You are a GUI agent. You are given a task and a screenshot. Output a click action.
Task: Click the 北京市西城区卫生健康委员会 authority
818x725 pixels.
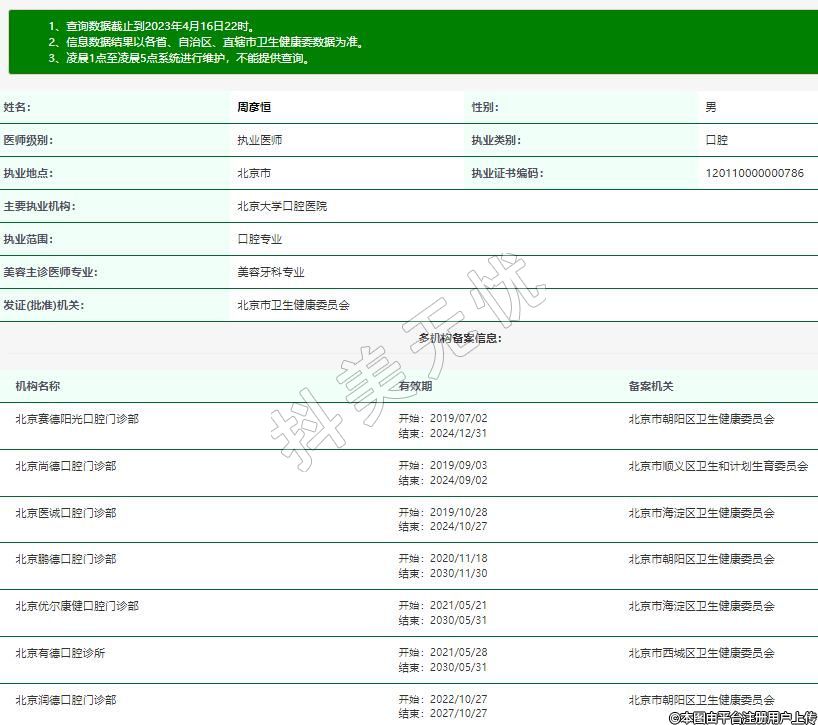point(701,653)
